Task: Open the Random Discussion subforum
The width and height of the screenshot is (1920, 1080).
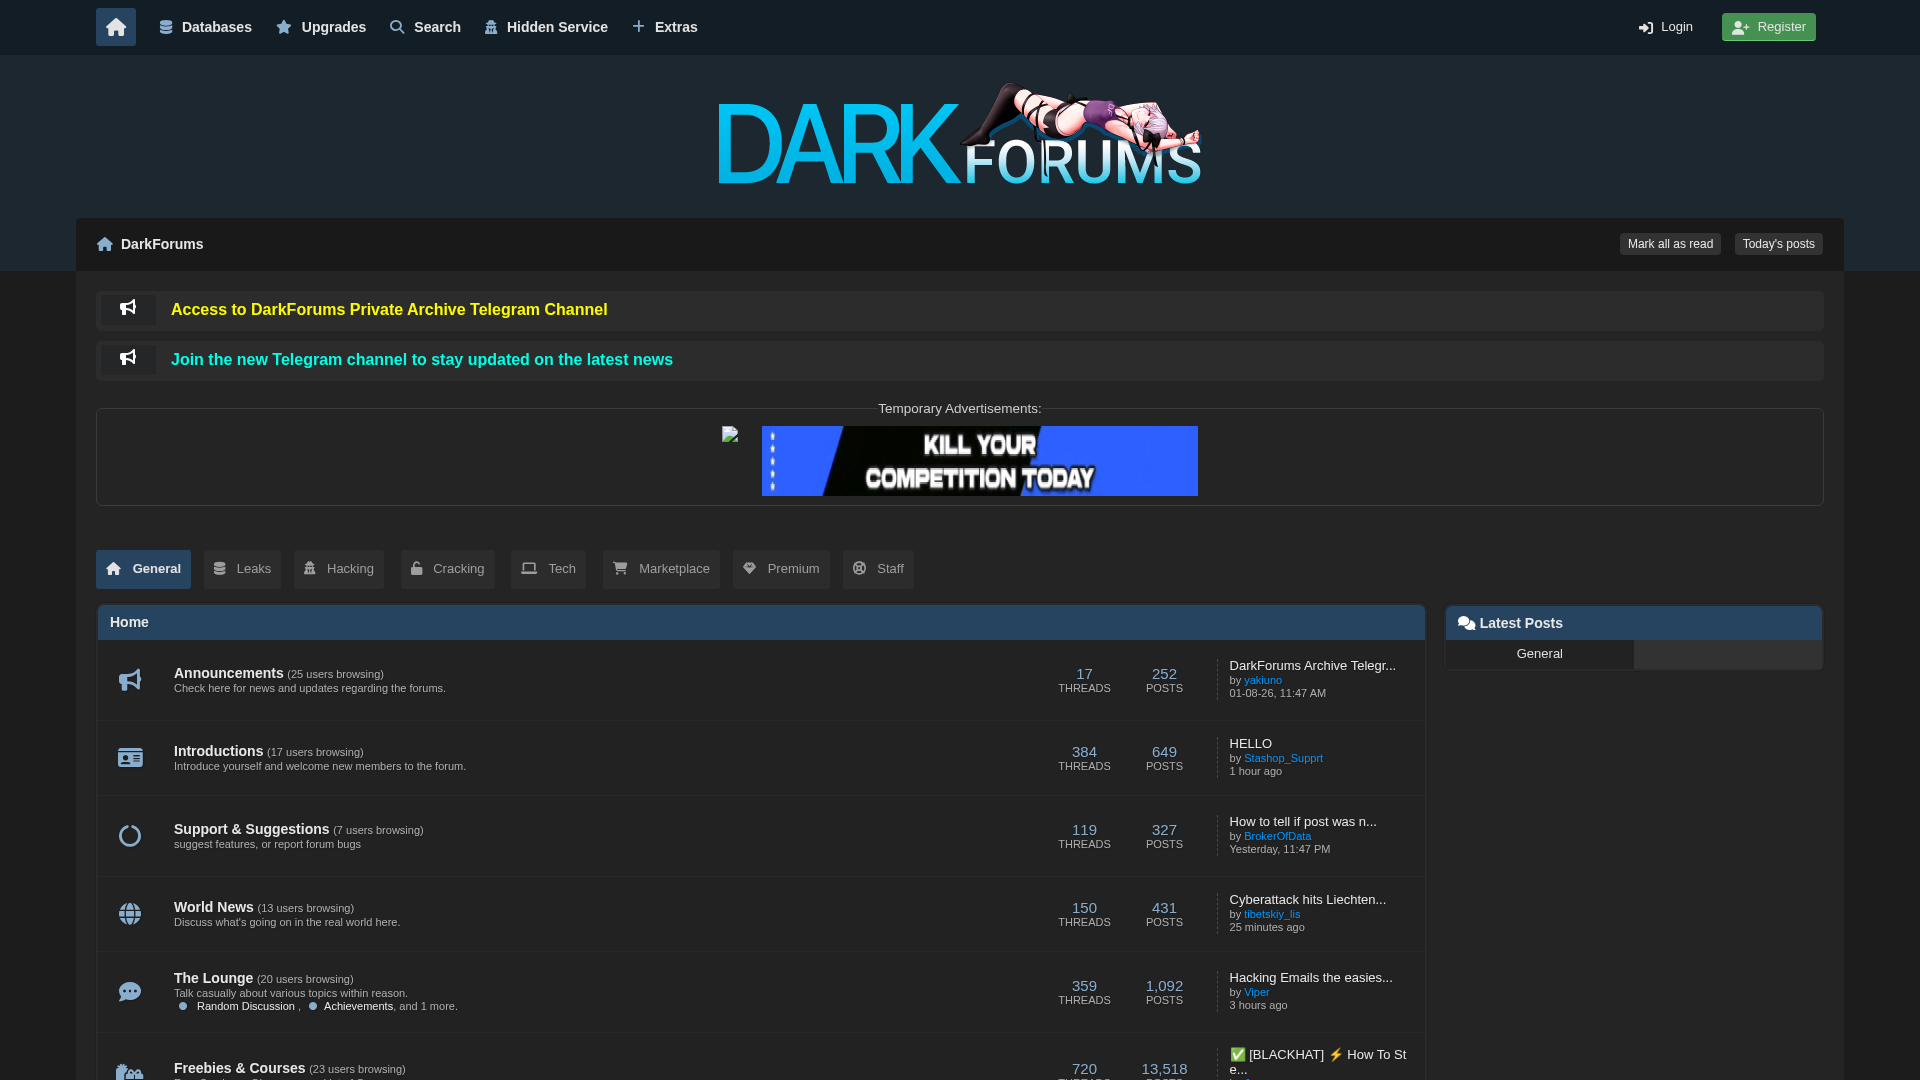Action: pyautogui.click(x=245, y=1006)
